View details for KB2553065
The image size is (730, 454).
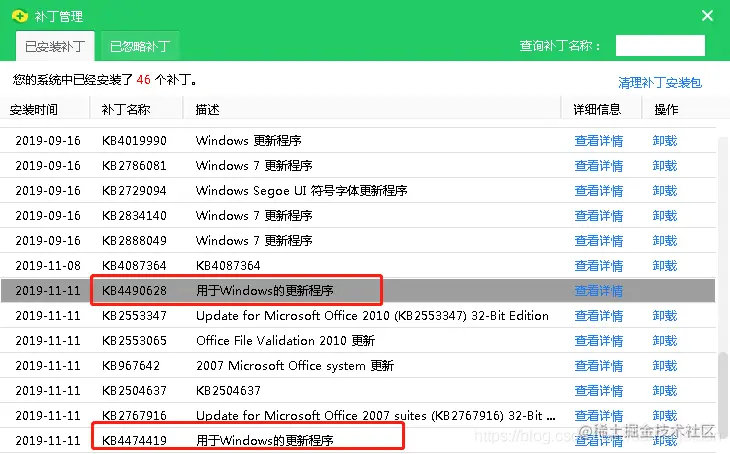(598, 341)
